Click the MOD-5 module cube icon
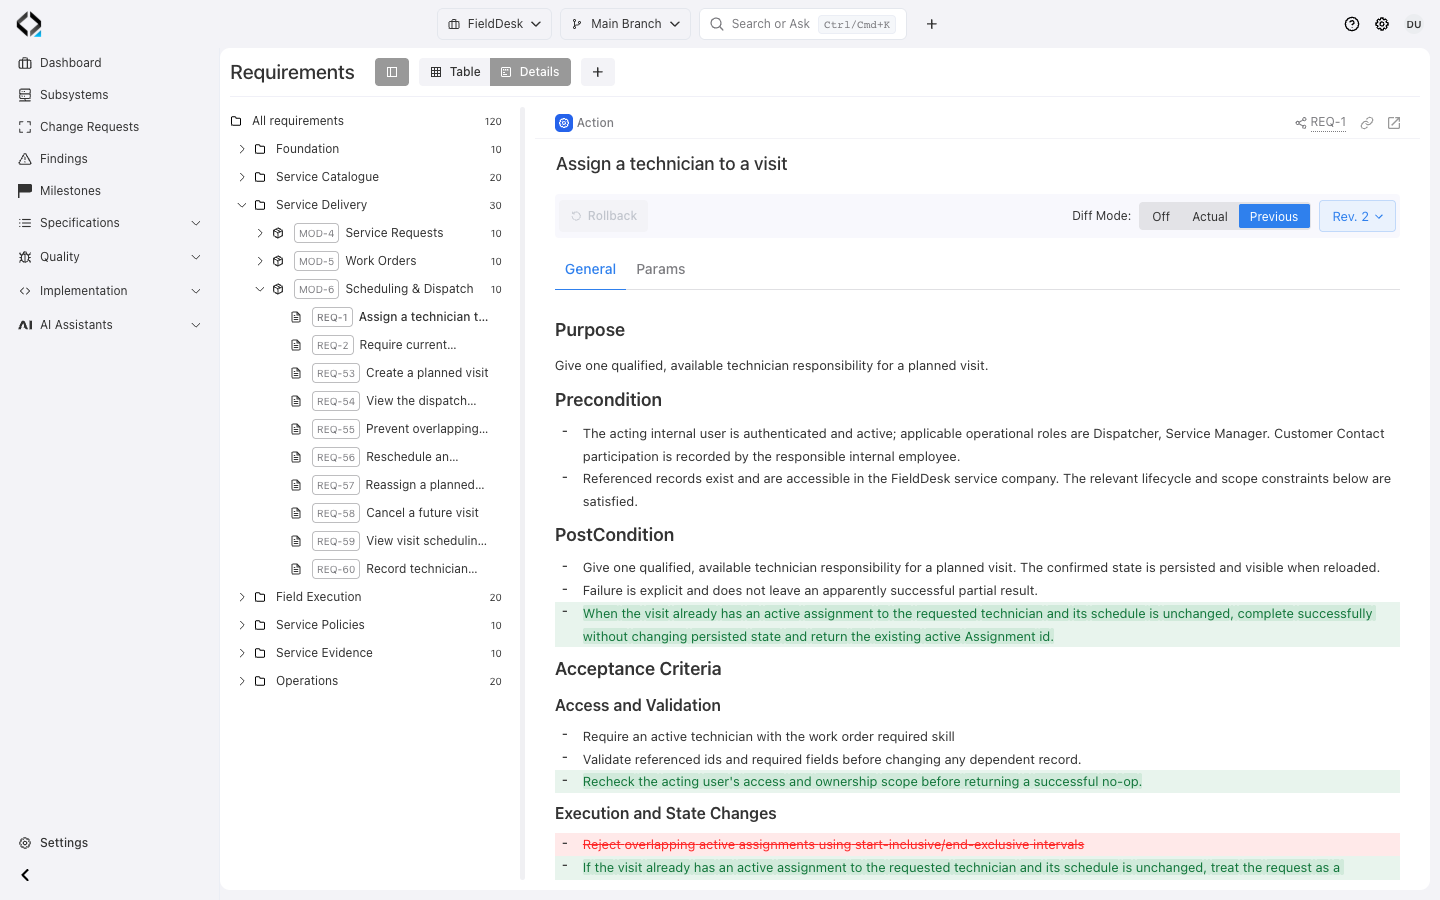Image resolution: width=1440 pixels, height=900 pixels. 278,261
